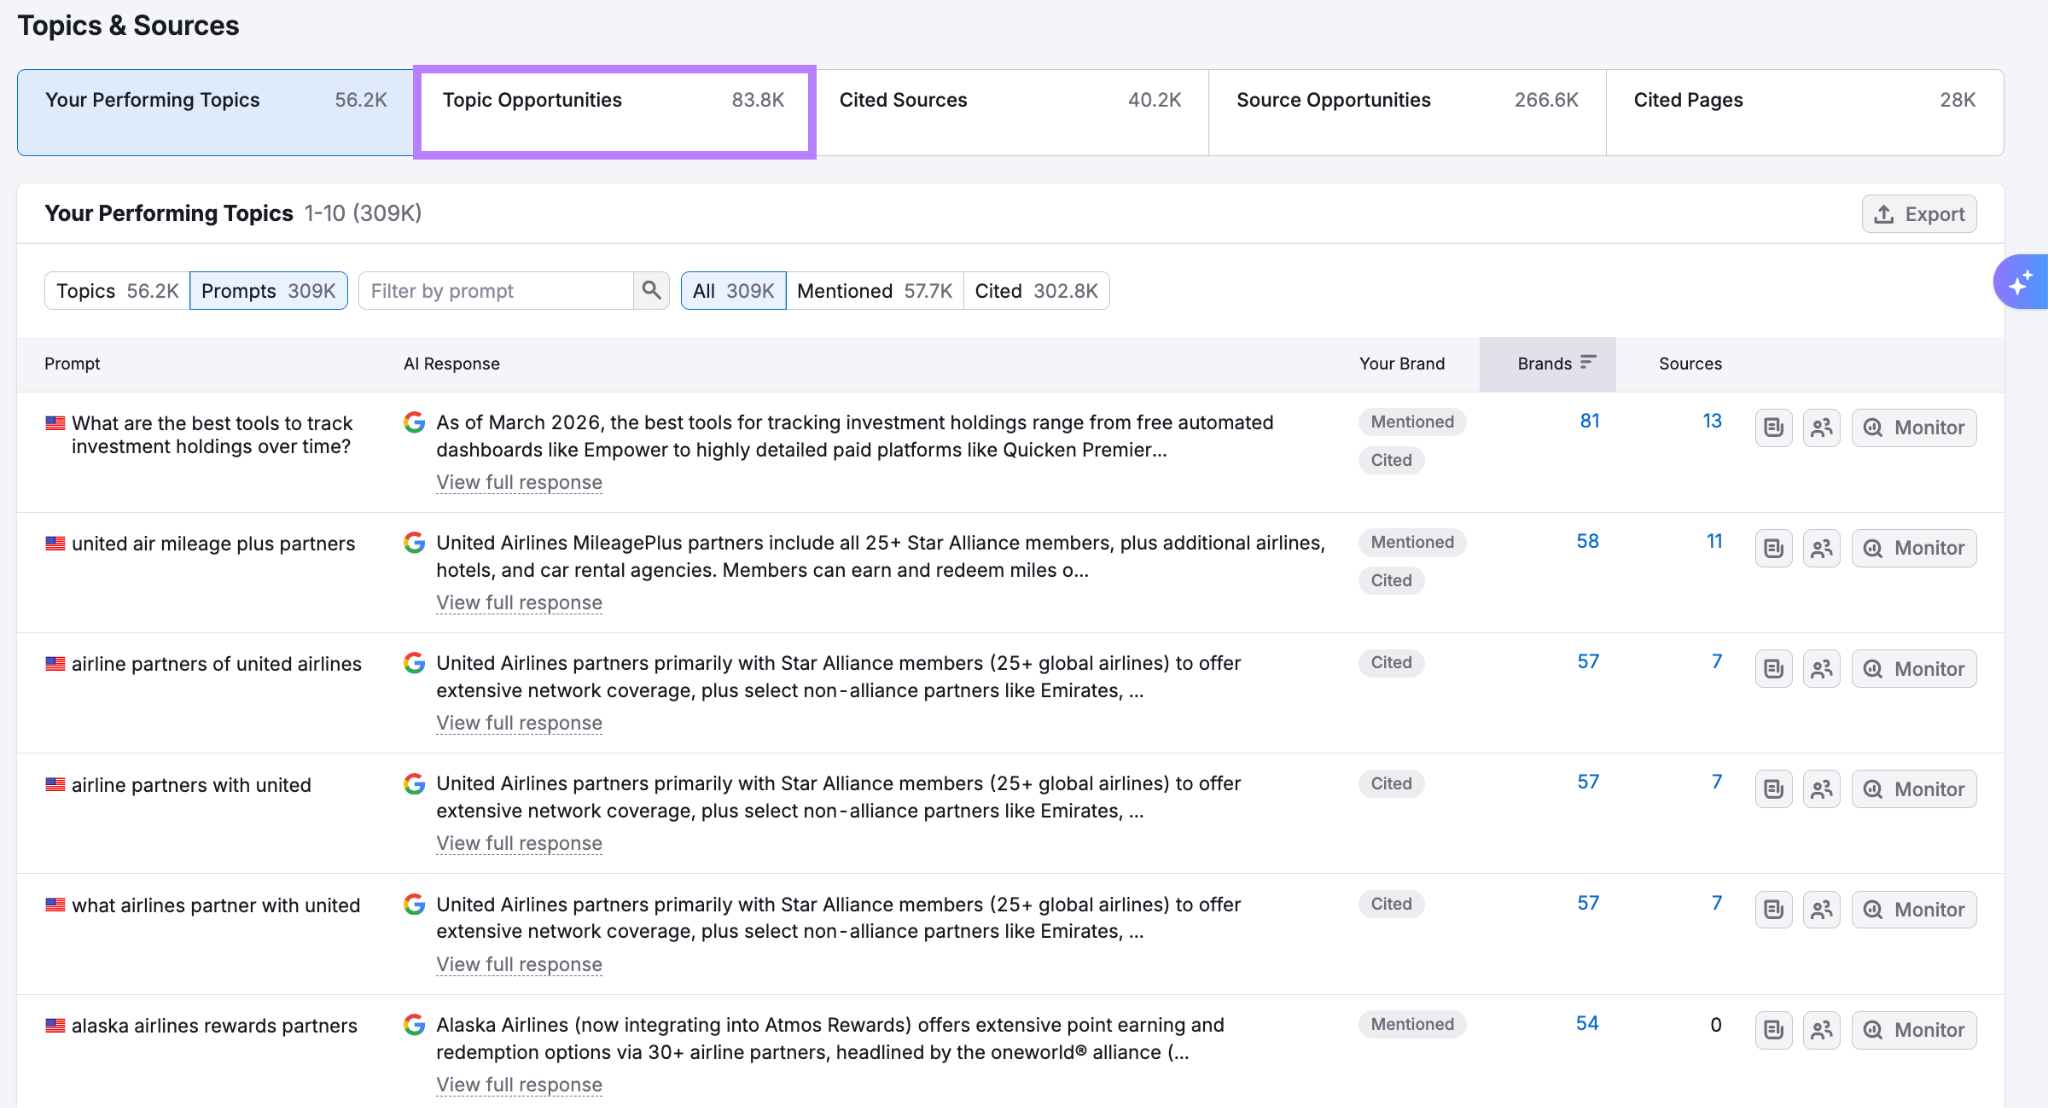Open people icon for airline partners of united airlines
Image resolution: width=2048 pixels, height=1108 pixels.
pyautogui.click(x=1822, y=669)
